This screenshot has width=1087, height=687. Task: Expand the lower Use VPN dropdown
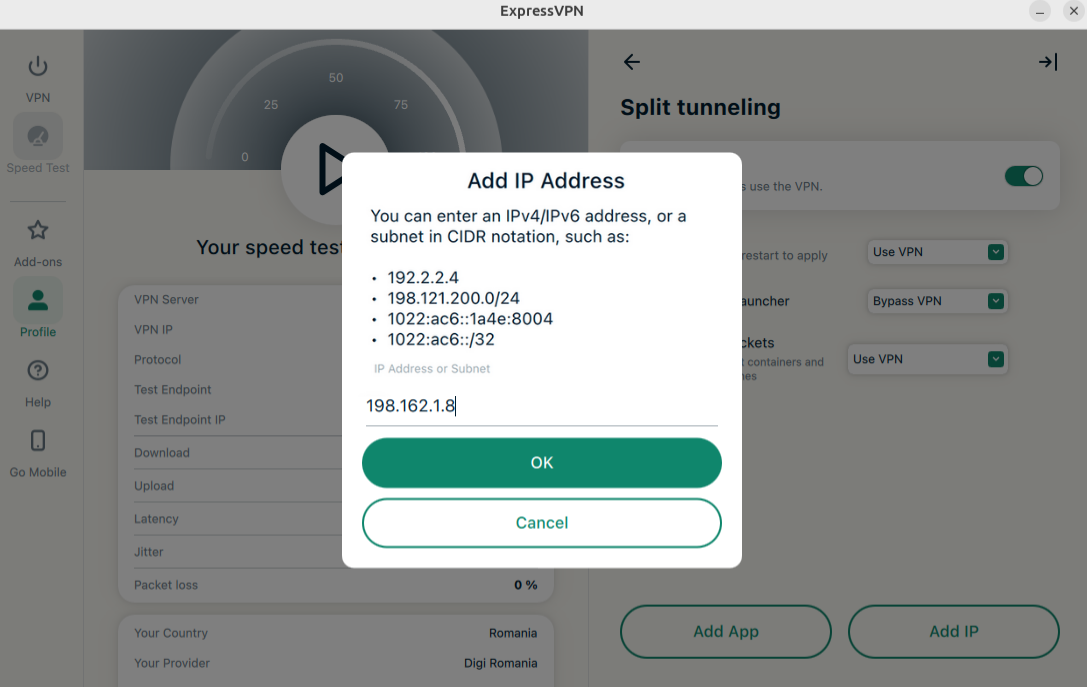[x=927, y=359]
